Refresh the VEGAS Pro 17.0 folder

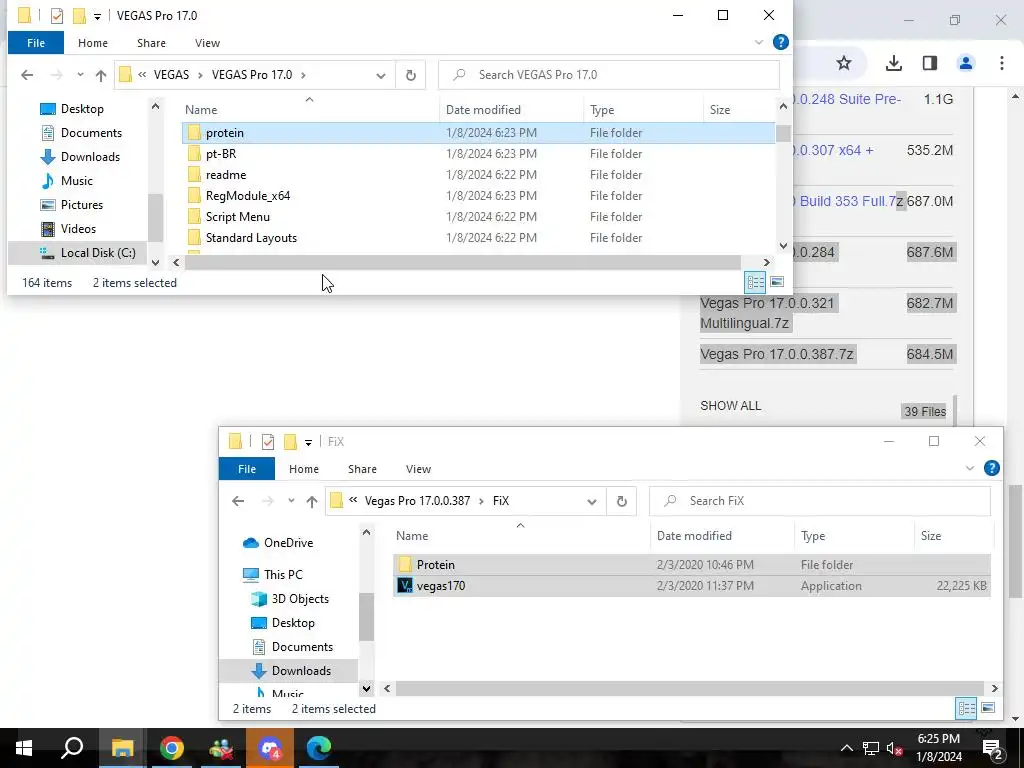(x=410, y=75)
